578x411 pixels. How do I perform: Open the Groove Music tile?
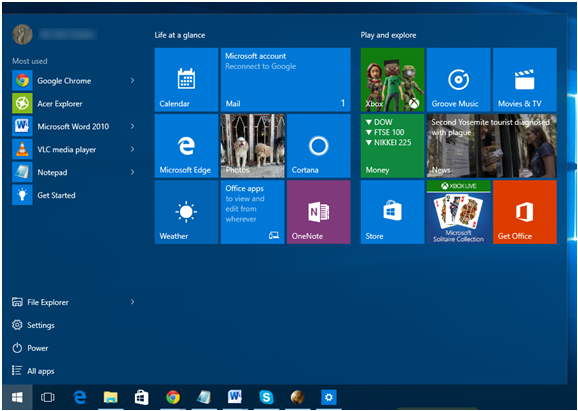(459, 80)
